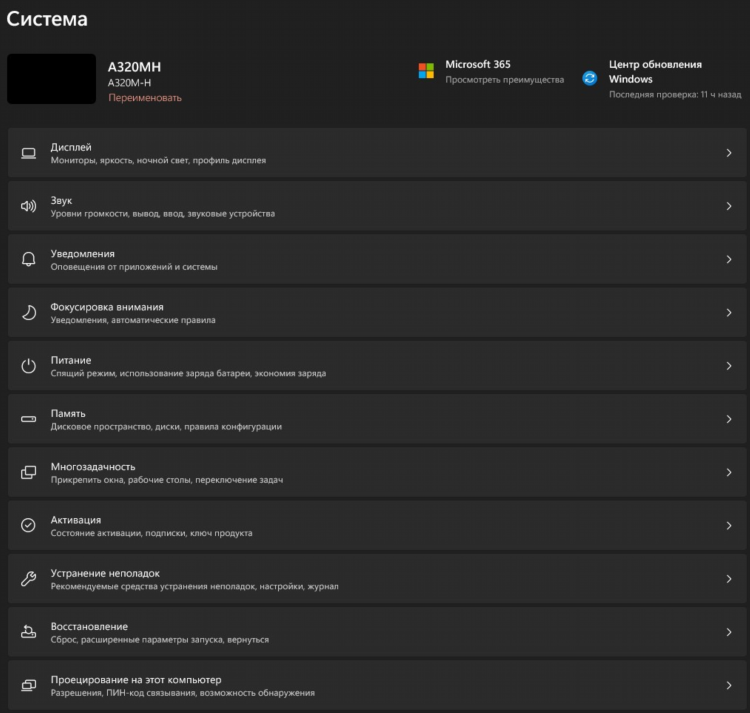The image size is (750, 713).
Task: Click the Microsoft 365 colored logo
Action: (x=426, y=71)
